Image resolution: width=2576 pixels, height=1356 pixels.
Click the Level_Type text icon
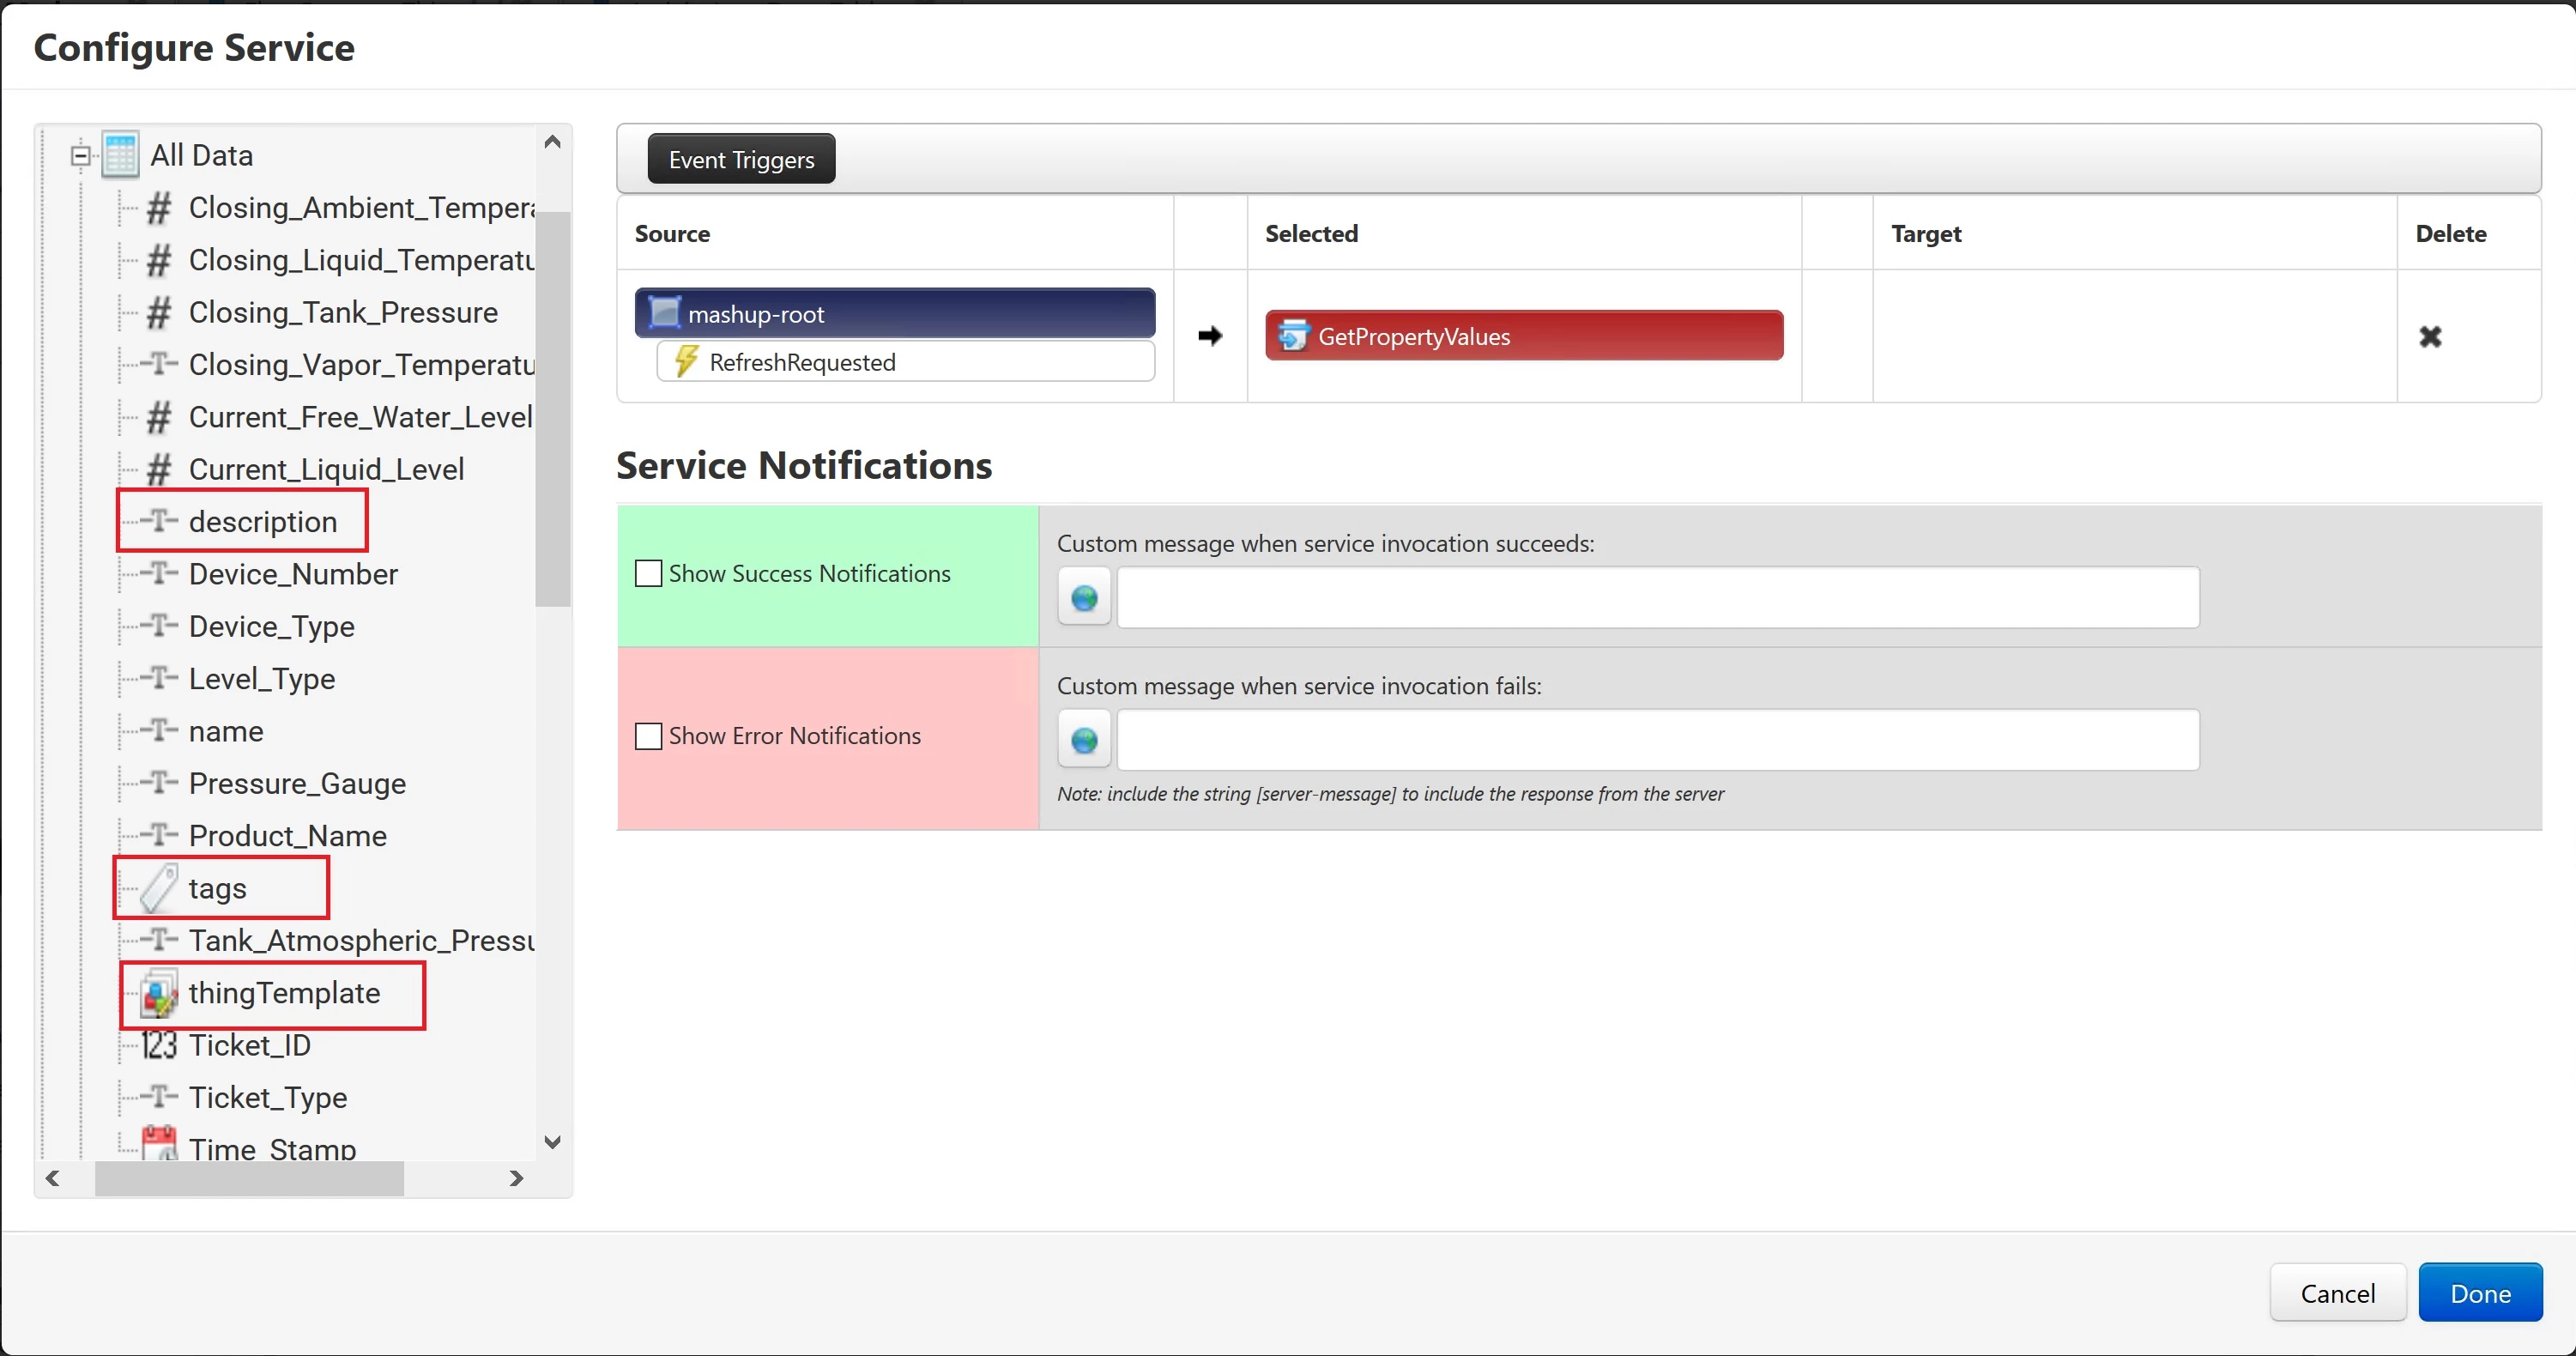tap(158, 678)
